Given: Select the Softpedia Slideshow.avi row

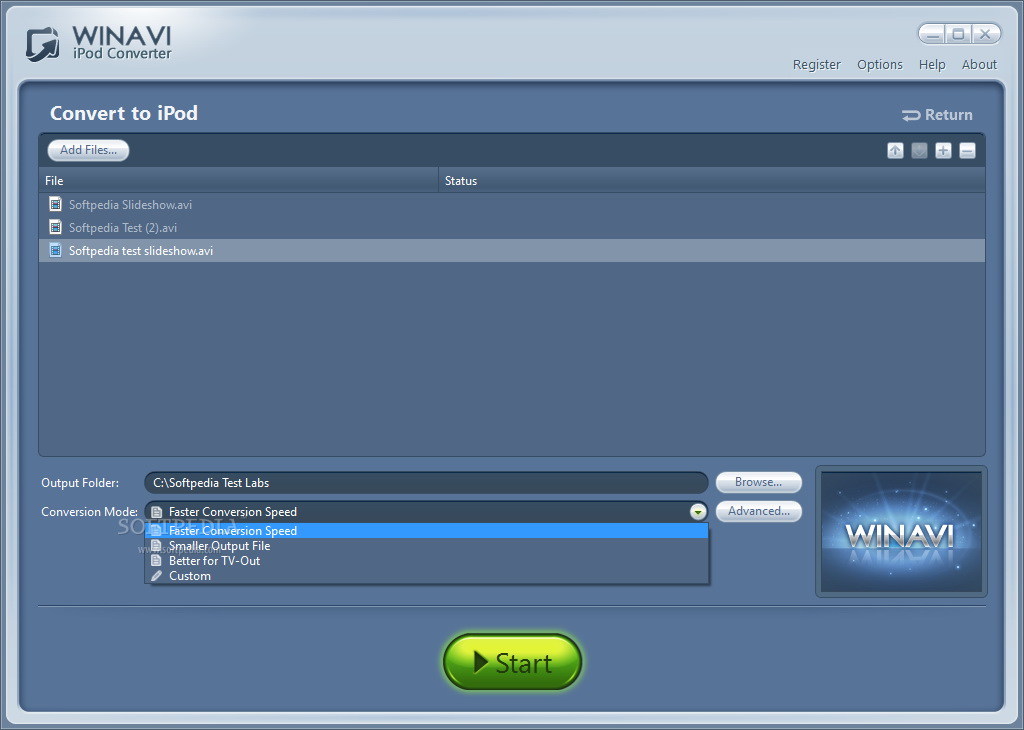Looking at the screenshot, I should 512,204.
